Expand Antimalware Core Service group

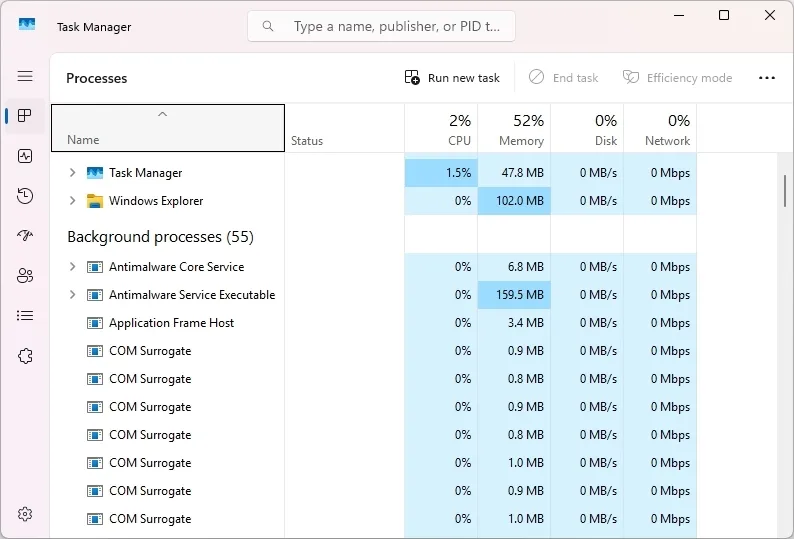(72, 266)
